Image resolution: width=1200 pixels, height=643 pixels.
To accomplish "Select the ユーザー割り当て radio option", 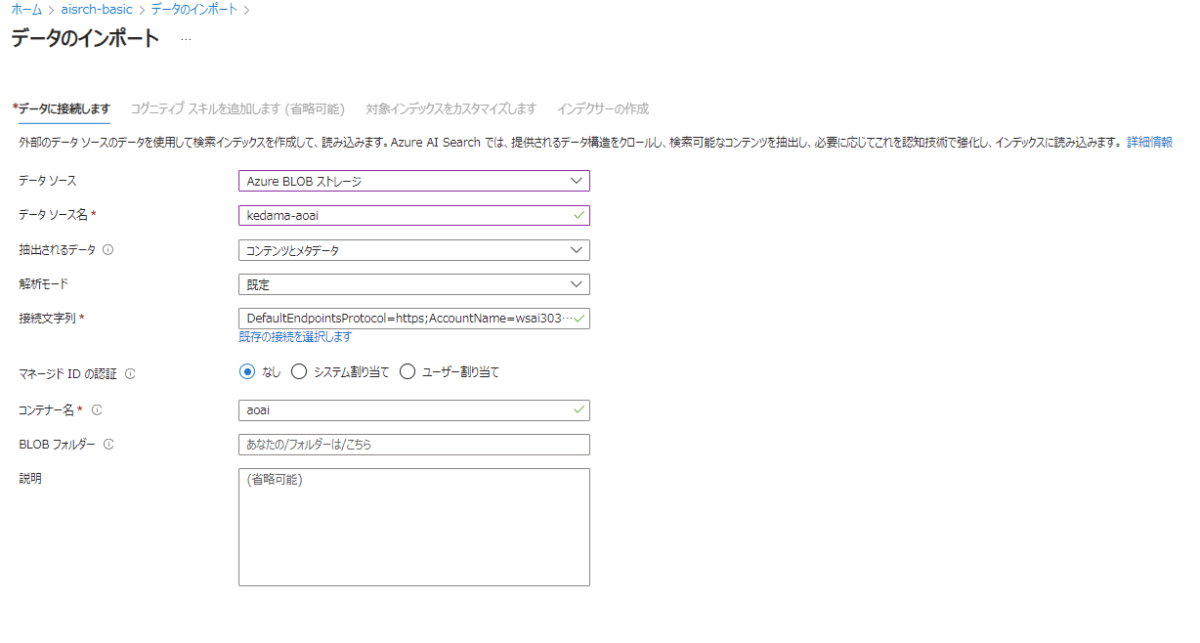I will (x=407, y=372).
